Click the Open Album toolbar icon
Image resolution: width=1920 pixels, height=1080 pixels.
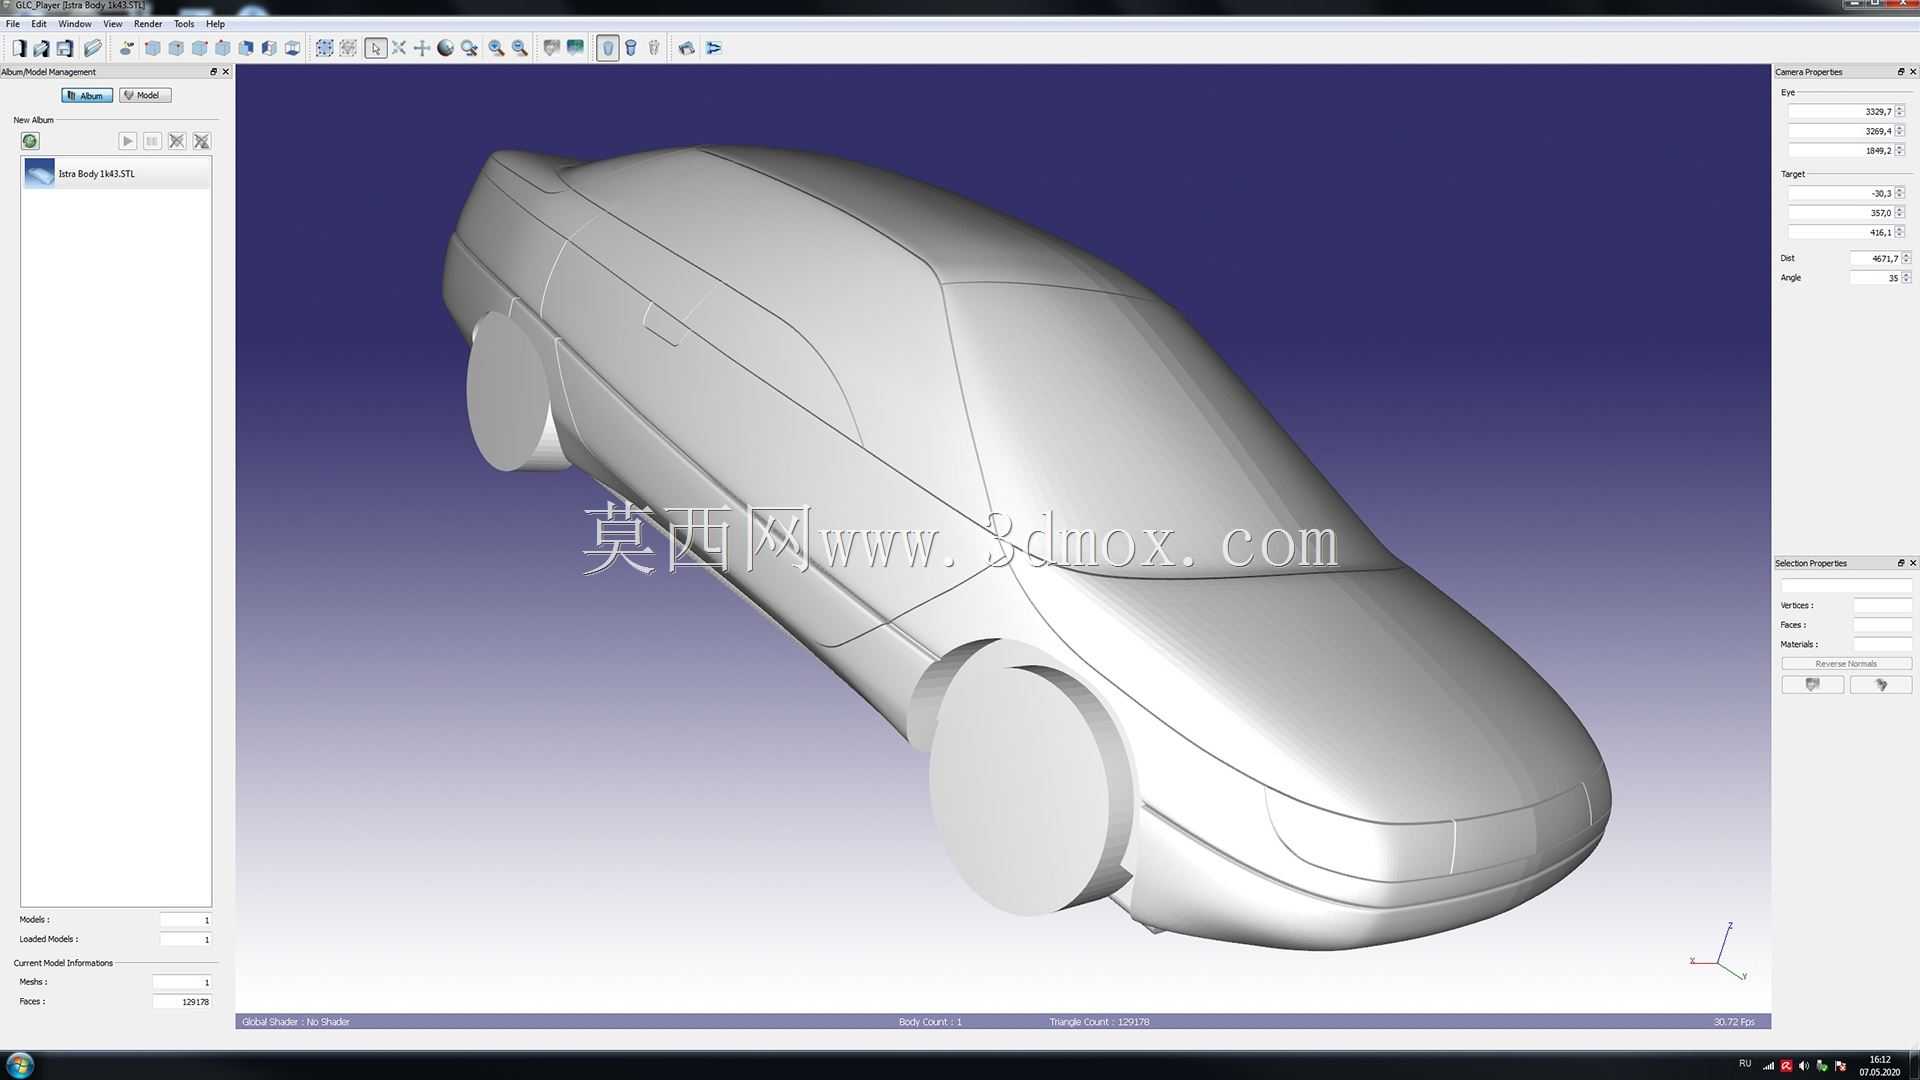click(x=41, y=48)
